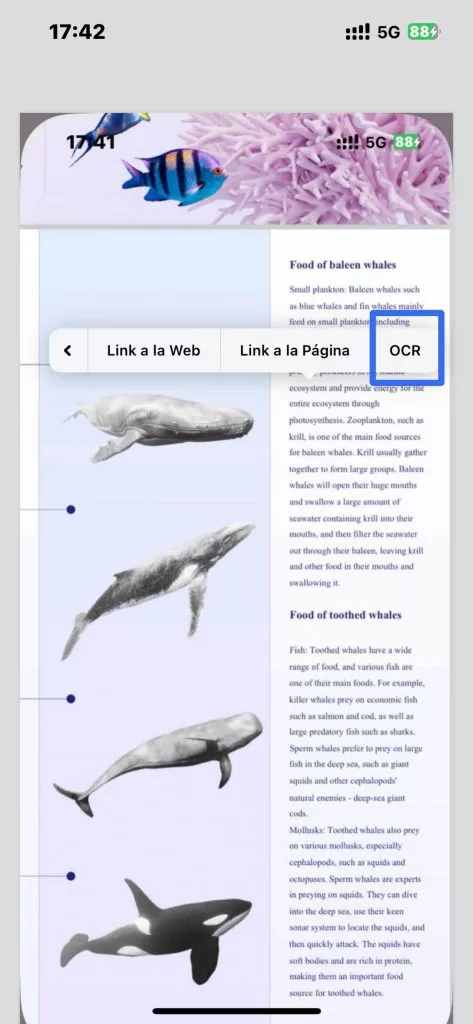Tap timeline dot above killer whale
The width and height of the screenshot is (473, 1024).
pyautogui.click(x=71, y=876)
